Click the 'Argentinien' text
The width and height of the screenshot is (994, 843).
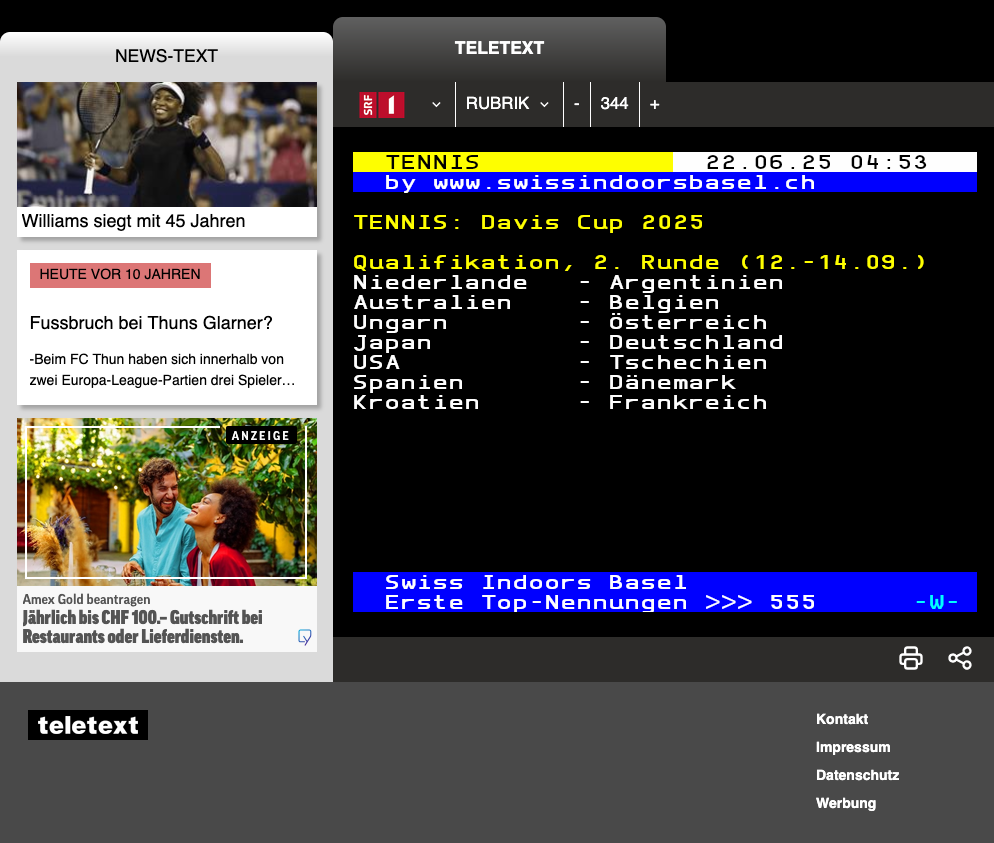[696, 283]
